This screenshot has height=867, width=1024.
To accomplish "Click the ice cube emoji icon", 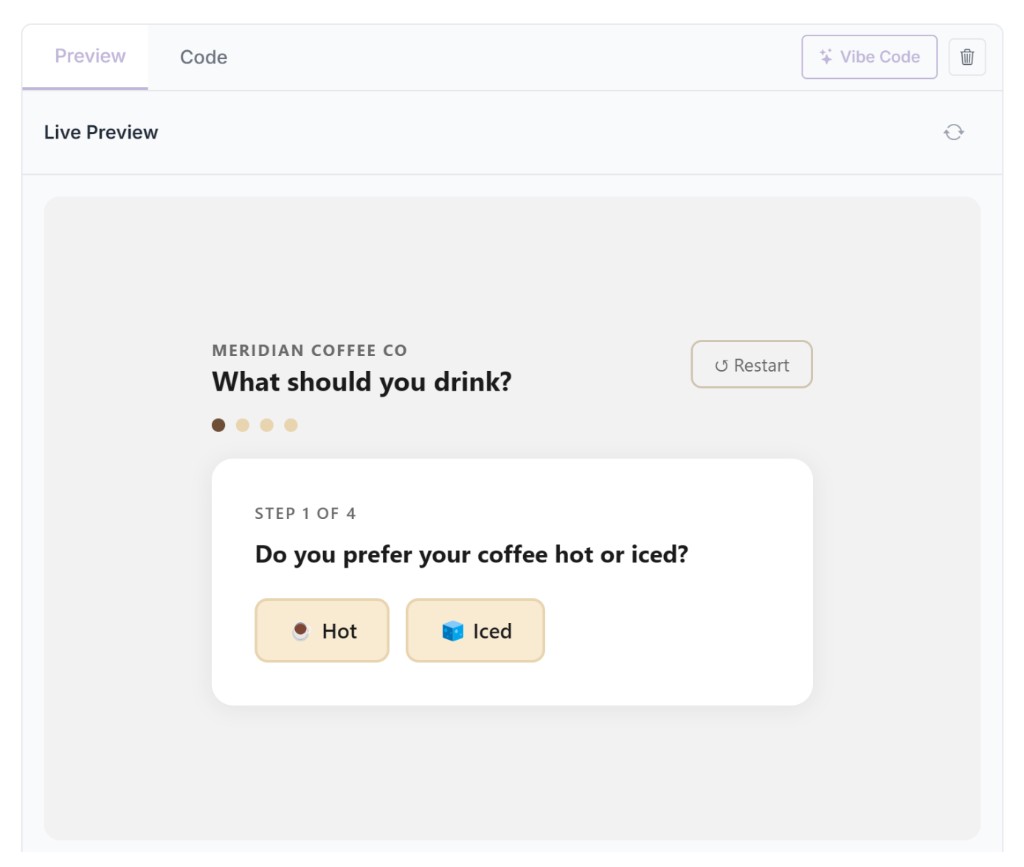I will point(453,631).
